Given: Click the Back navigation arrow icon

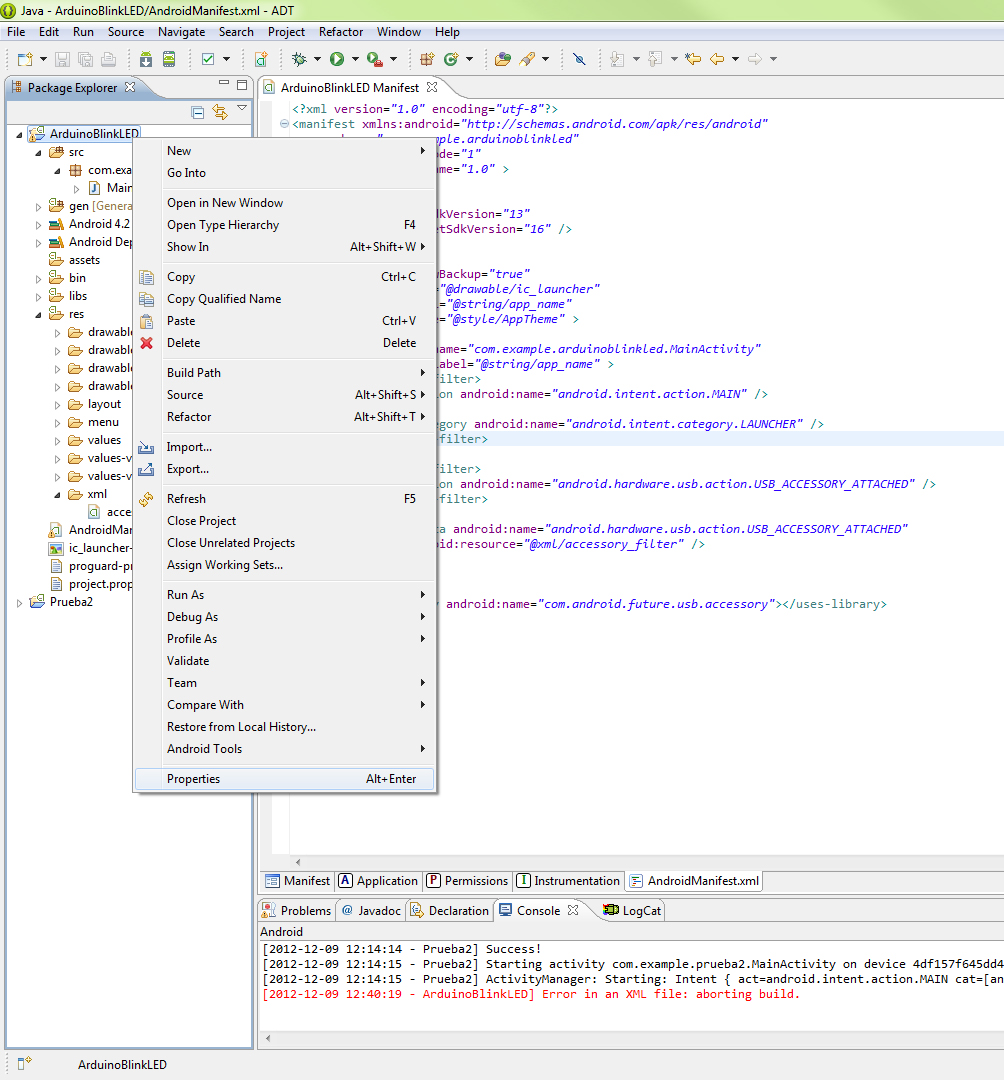Looking at the screenshot, I should point(716,59).
